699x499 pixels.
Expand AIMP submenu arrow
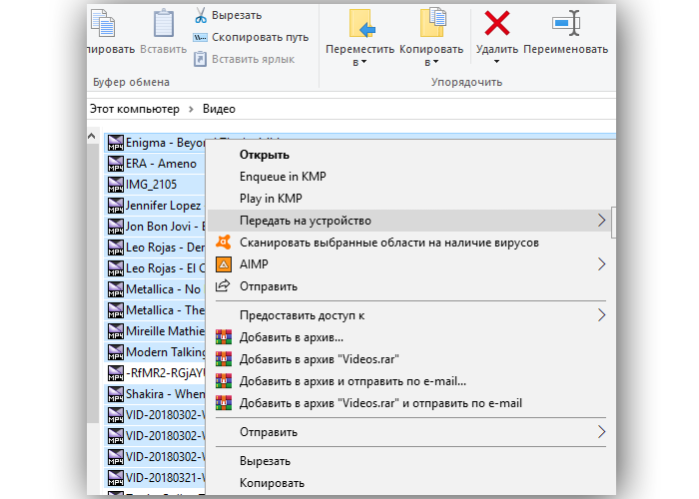tap(601, 264)
